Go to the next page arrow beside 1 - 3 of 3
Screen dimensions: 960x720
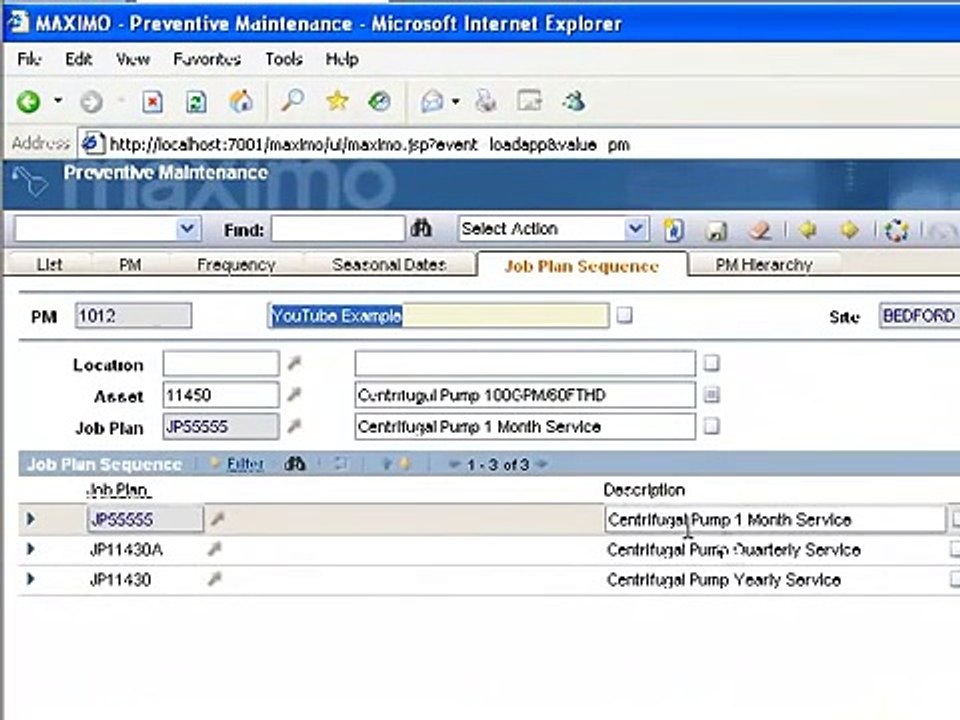541,464
